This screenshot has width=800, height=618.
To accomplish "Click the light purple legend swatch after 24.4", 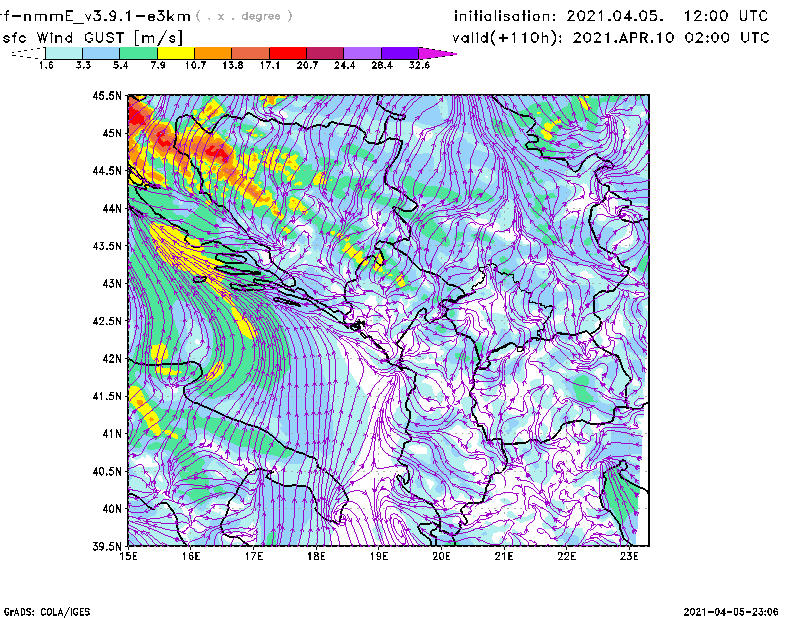I will click(362, 53).
